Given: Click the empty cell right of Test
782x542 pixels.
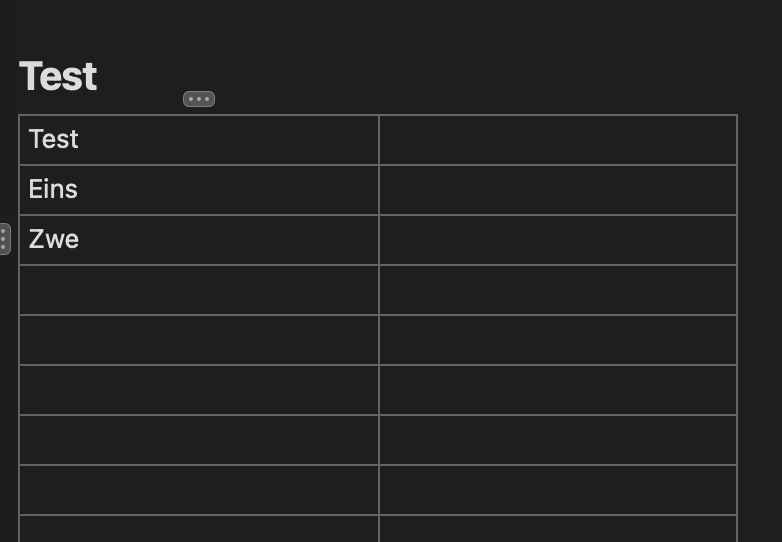Looking at the screenshot, I should (558, 140).
